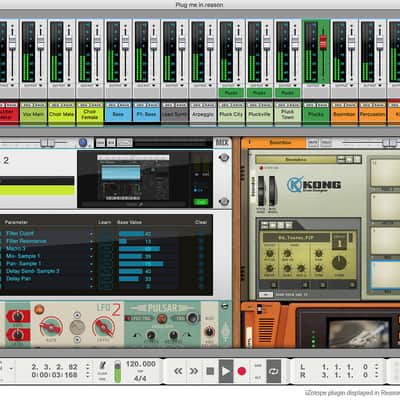This screenshot has height=400, width=400.
Task: Turn the LFO 2 Rate knob
Action: coord(51,326)
